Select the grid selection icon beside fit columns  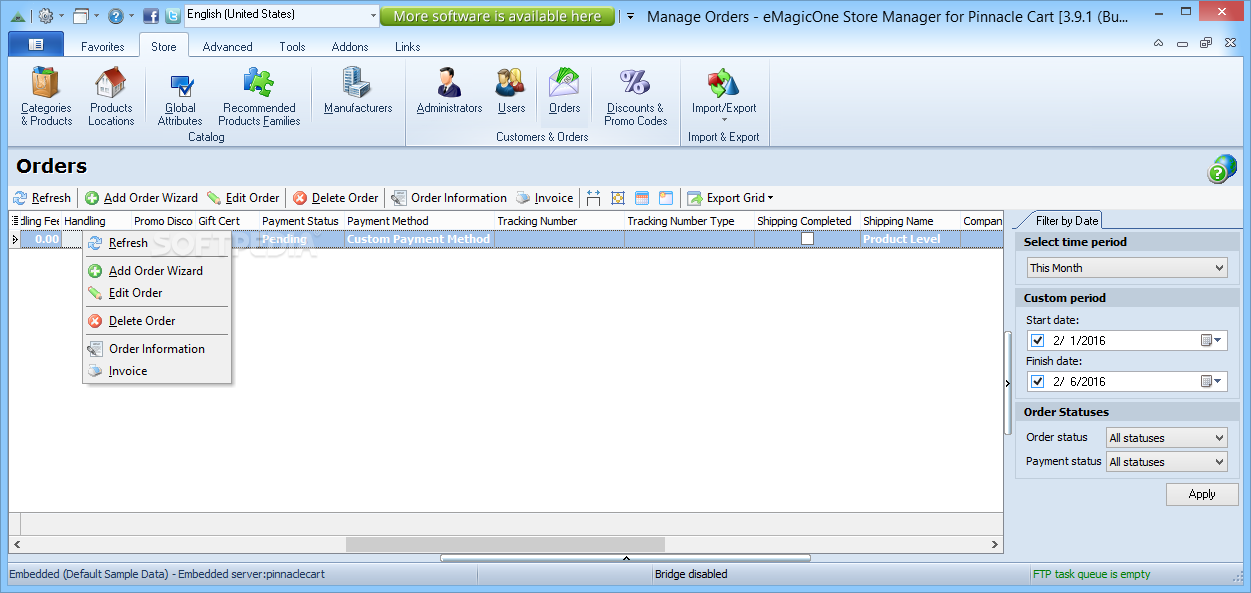click(618, 198)
